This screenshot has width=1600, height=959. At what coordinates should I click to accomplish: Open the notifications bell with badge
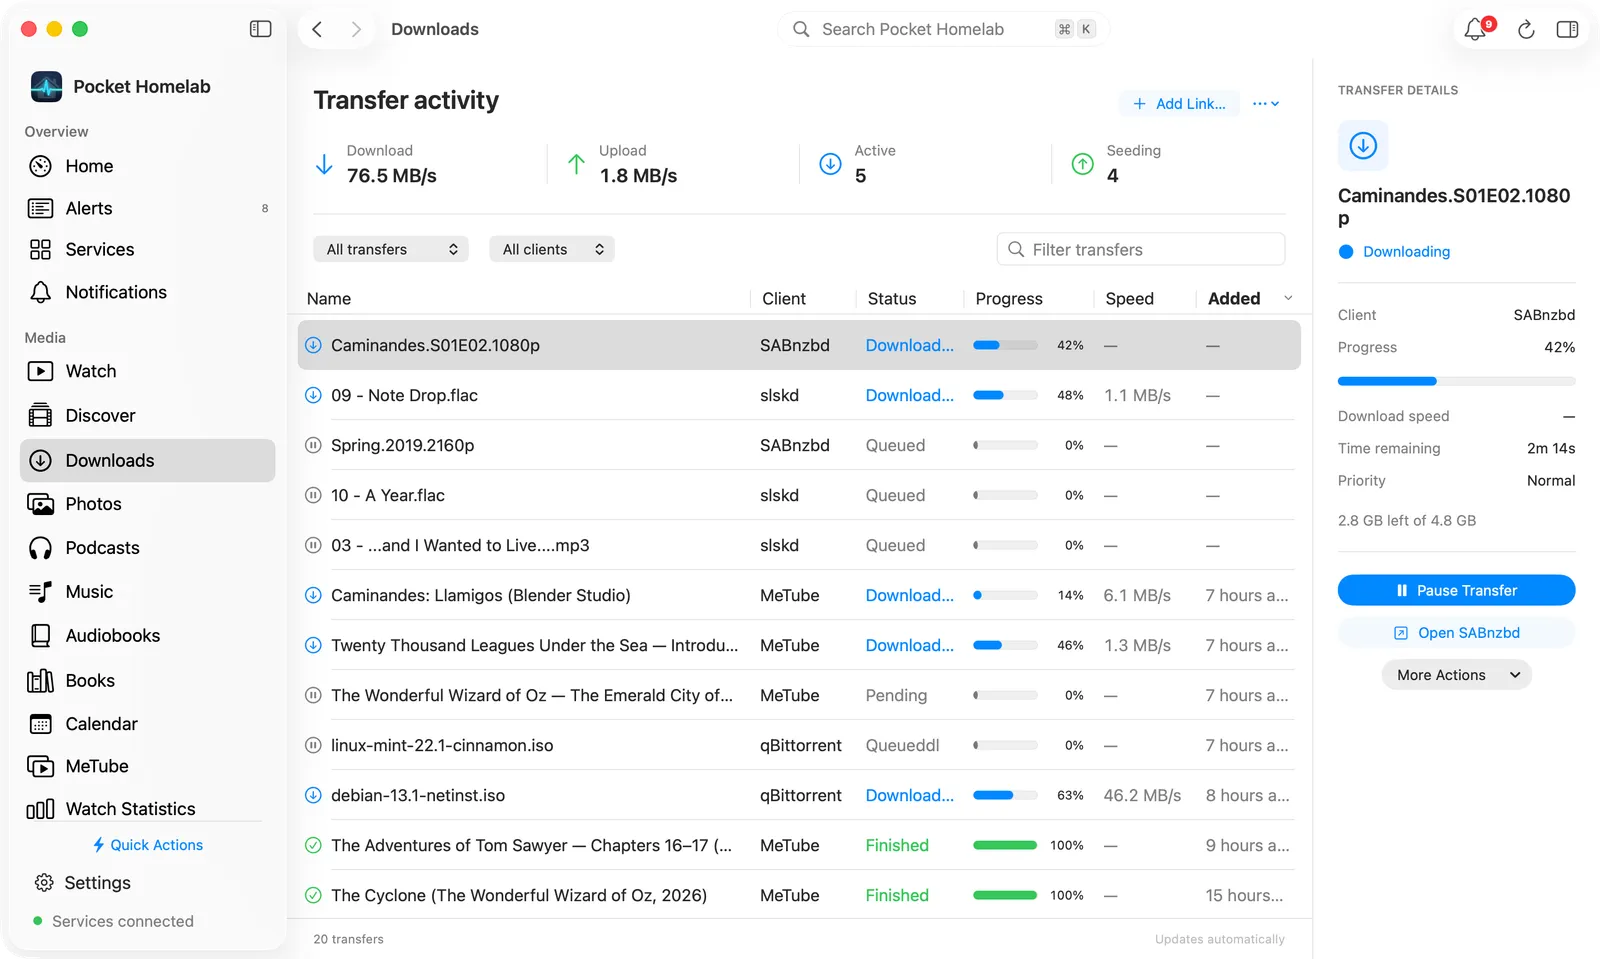[1478, 28]
